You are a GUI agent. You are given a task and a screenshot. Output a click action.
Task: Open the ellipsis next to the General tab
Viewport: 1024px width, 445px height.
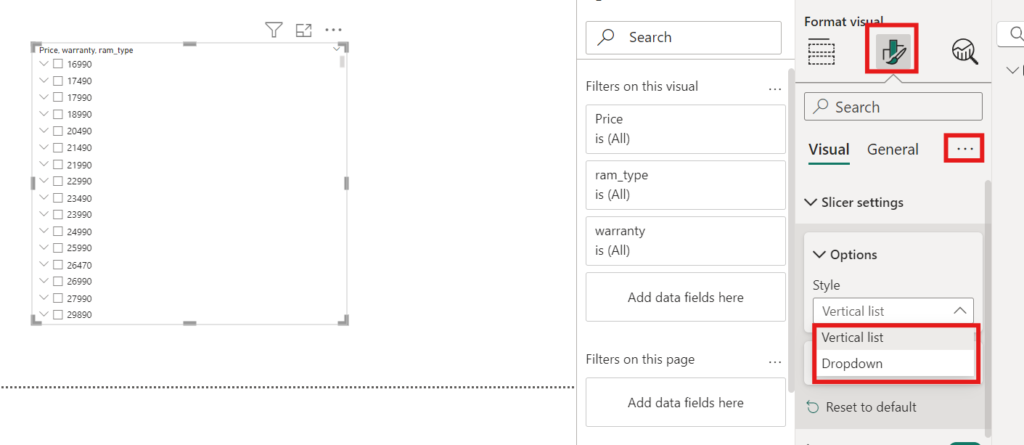point(965,150)
